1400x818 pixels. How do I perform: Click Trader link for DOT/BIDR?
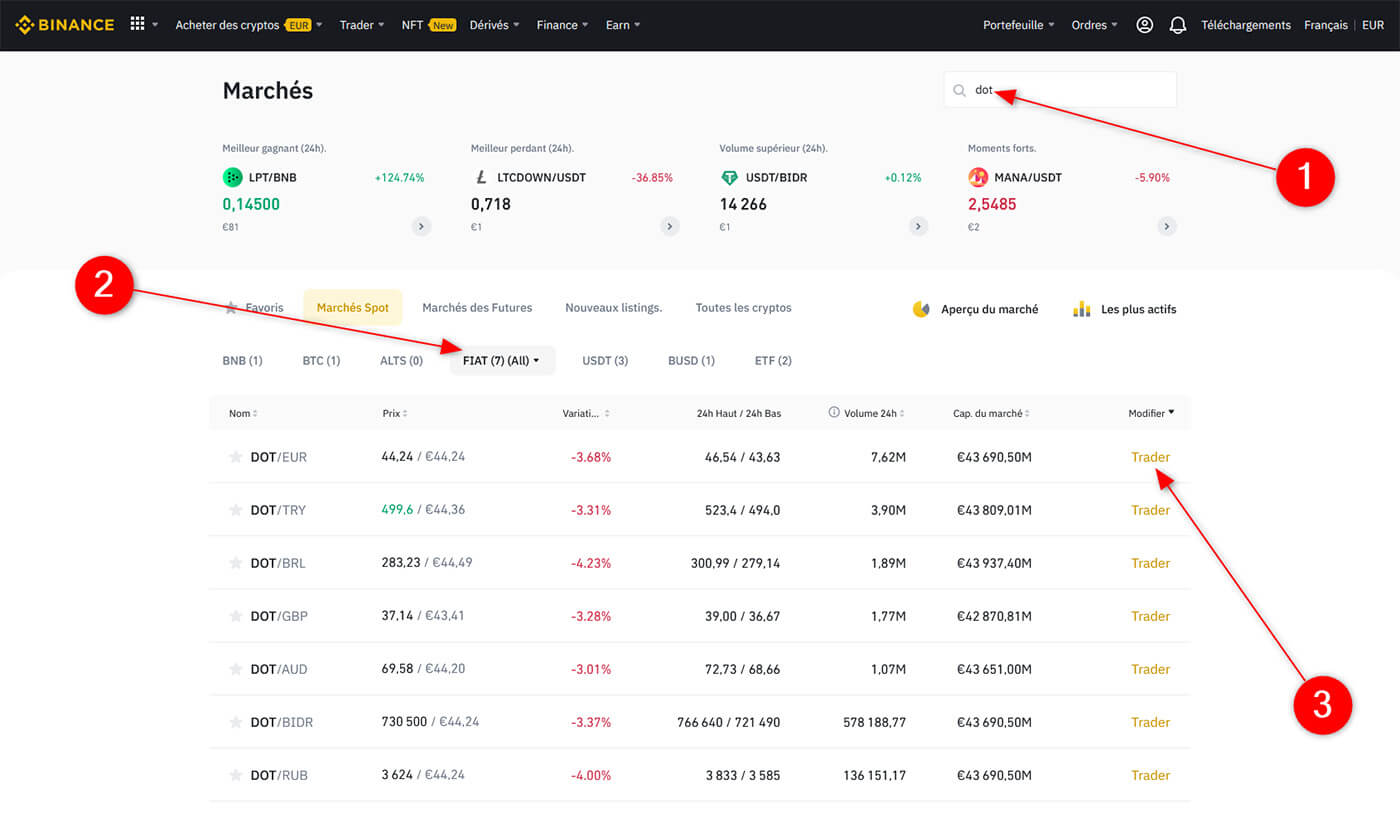[1150, 722]
